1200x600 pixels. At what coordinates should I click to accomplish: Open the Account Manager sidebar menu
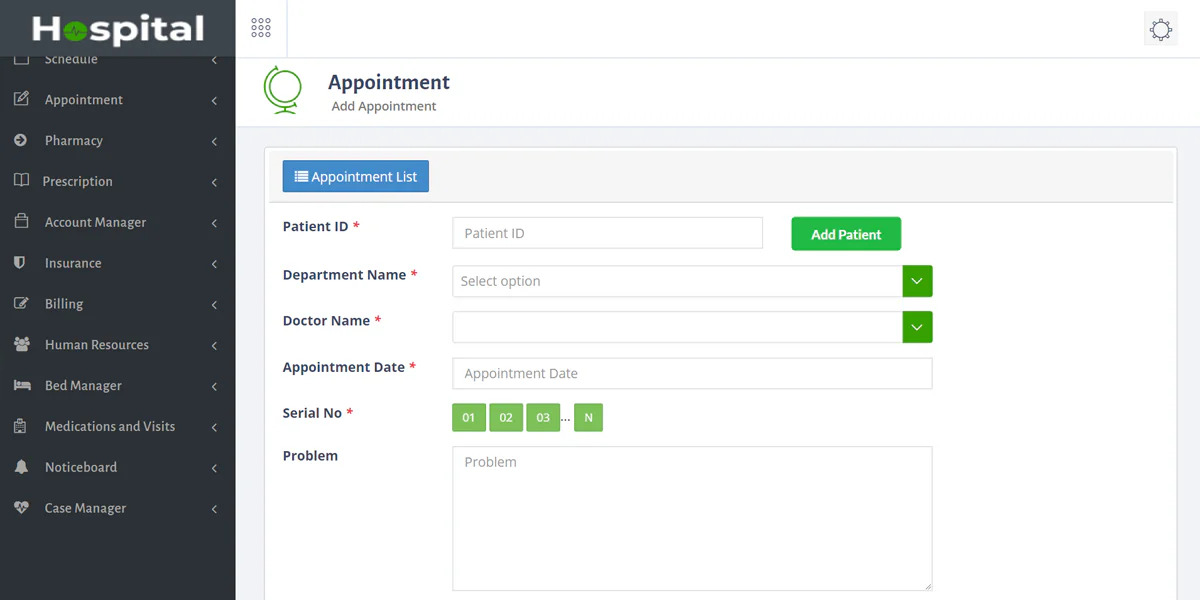[118, 222]
